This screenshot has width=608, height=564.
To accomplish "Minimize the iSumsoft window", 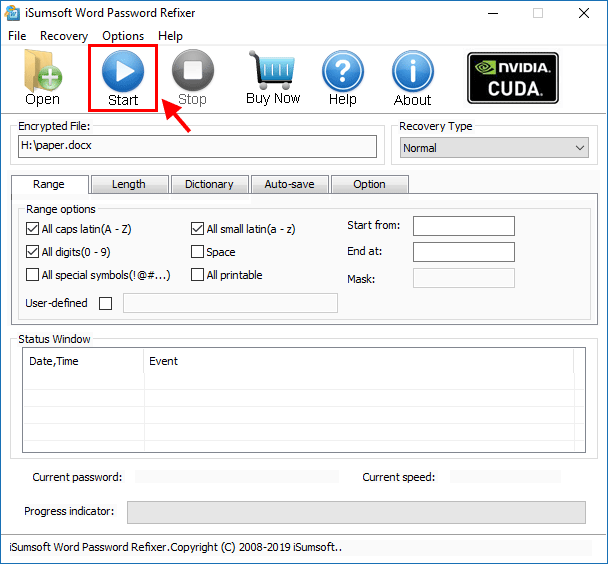I will coord(493,13).
